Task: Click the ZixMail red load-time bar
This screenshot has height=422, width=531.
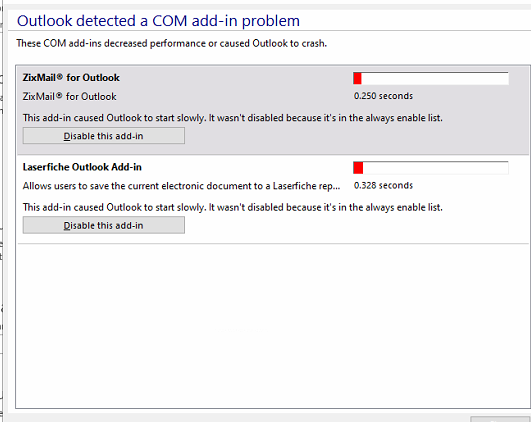Action: pyautogui.click(x=357, y=78)
